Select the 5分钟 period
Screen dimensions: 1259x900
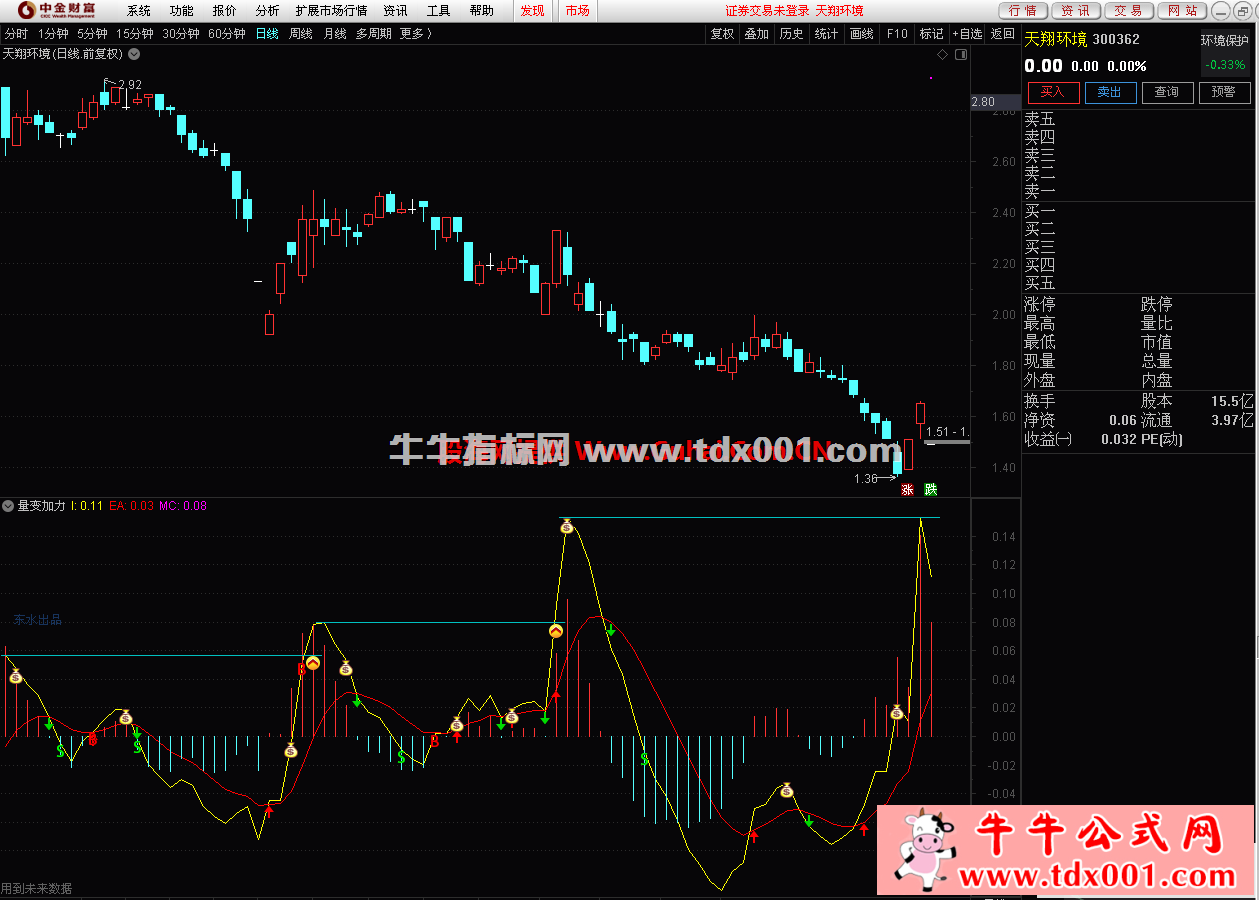(92, 33)
